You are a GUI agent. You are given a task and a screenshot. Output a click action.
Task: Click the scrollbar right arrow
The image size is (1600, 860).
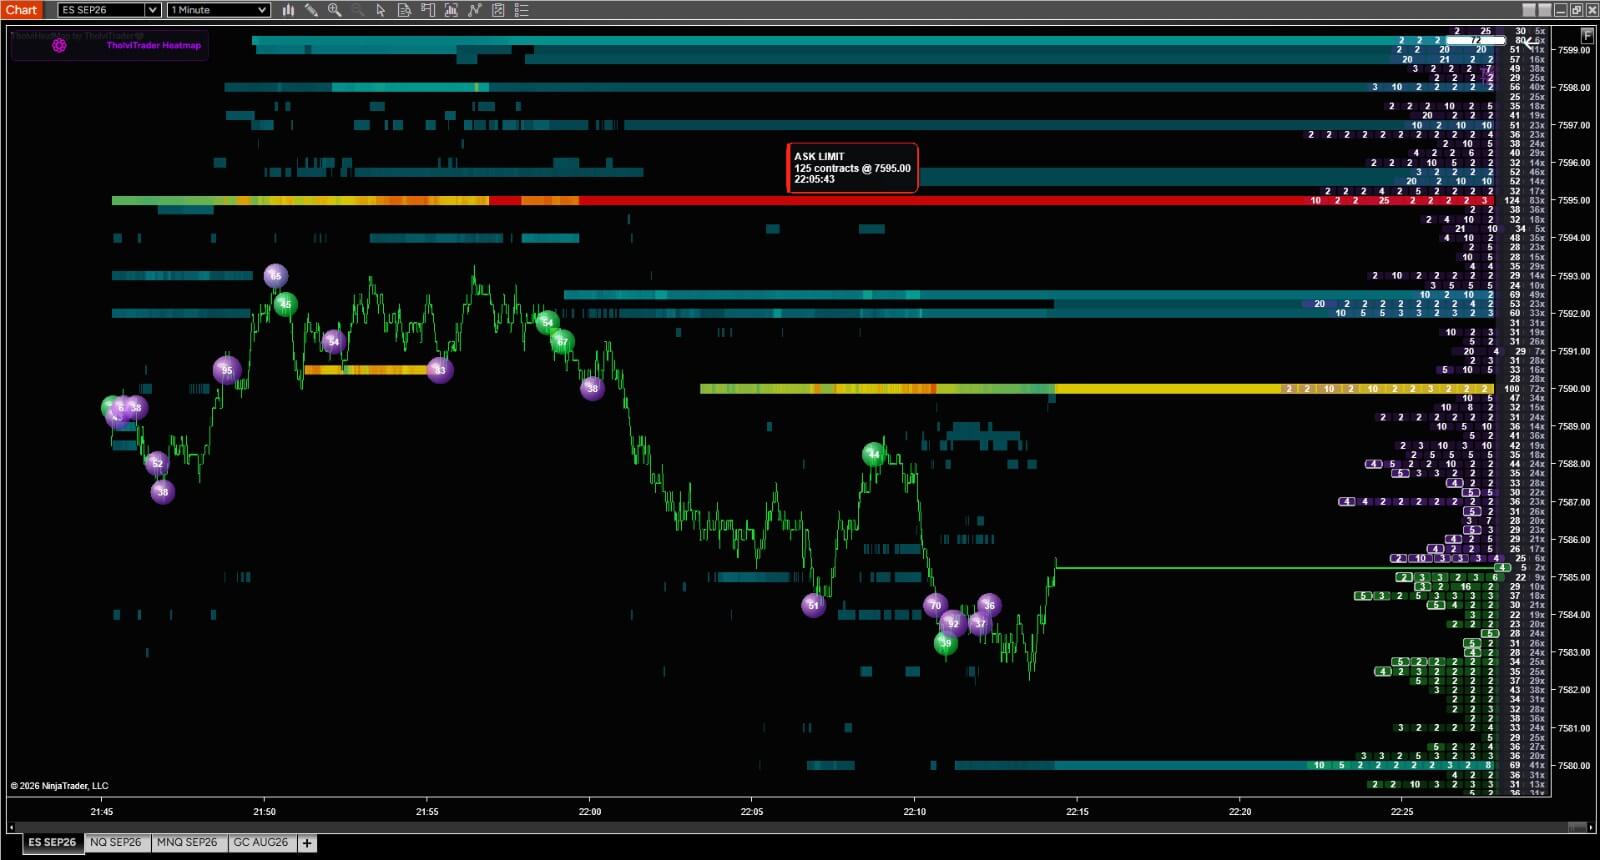(1591, 827)
